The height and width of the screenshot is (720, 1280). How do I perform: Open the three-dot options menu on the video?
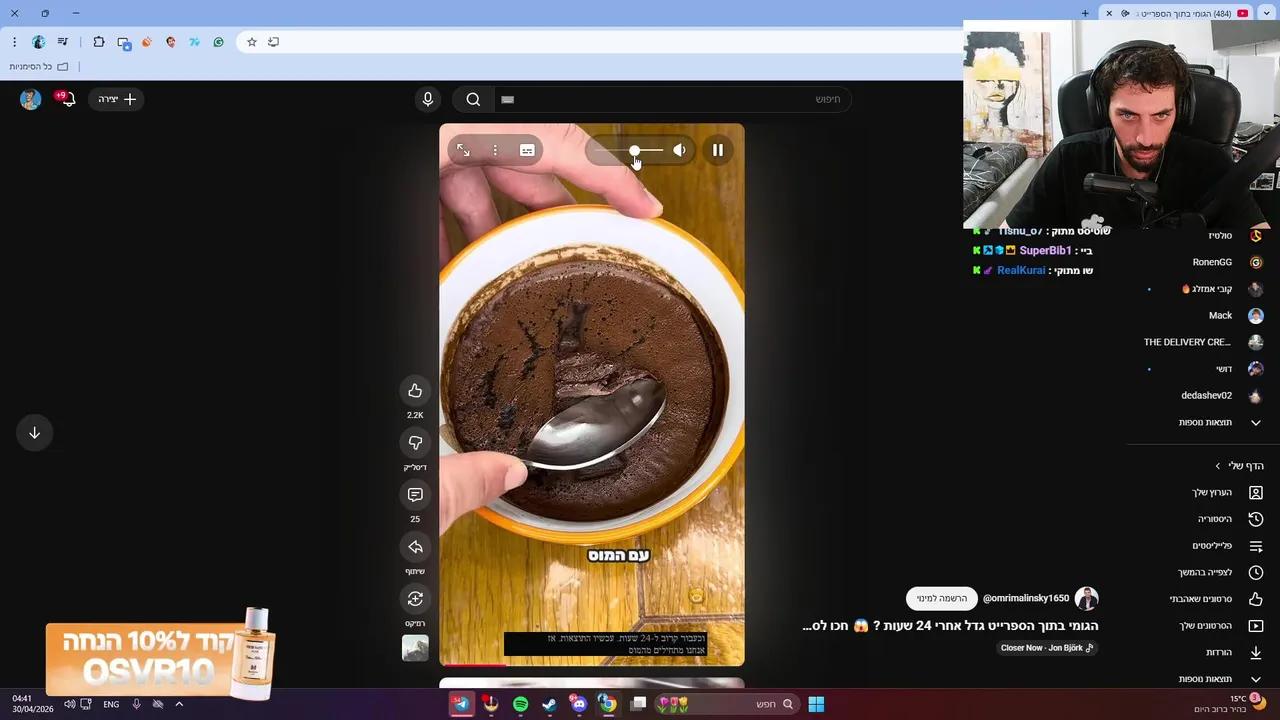[495, 150]
